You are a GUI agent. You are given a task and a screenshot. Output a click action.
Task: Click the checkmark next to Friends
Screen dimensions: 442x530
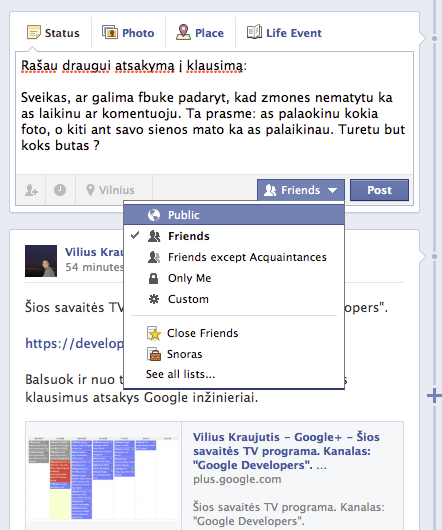(135, 235)
